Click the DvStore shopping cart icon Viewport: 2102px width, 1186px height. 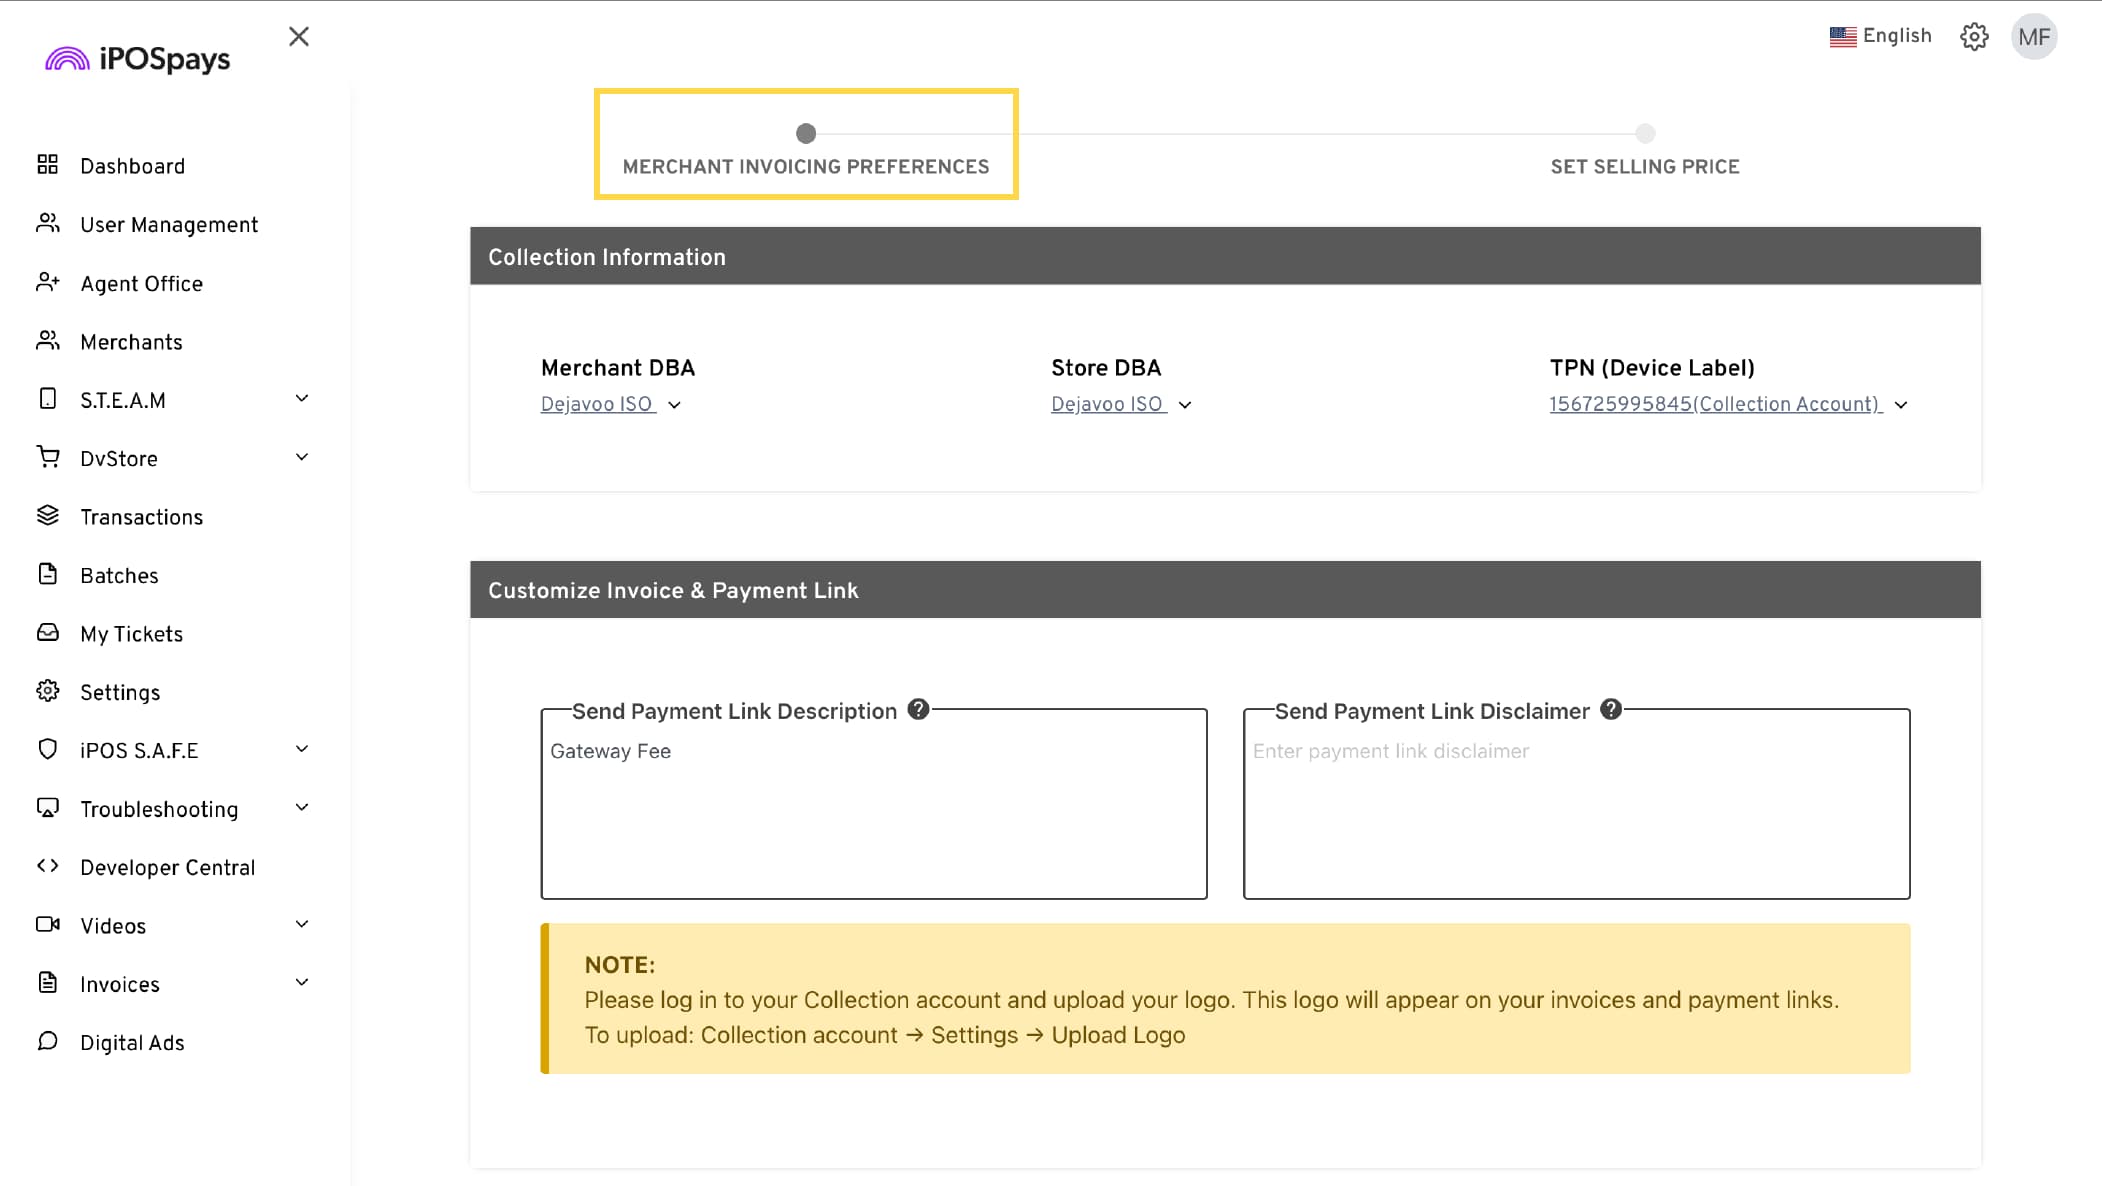[x=47, y=457]
